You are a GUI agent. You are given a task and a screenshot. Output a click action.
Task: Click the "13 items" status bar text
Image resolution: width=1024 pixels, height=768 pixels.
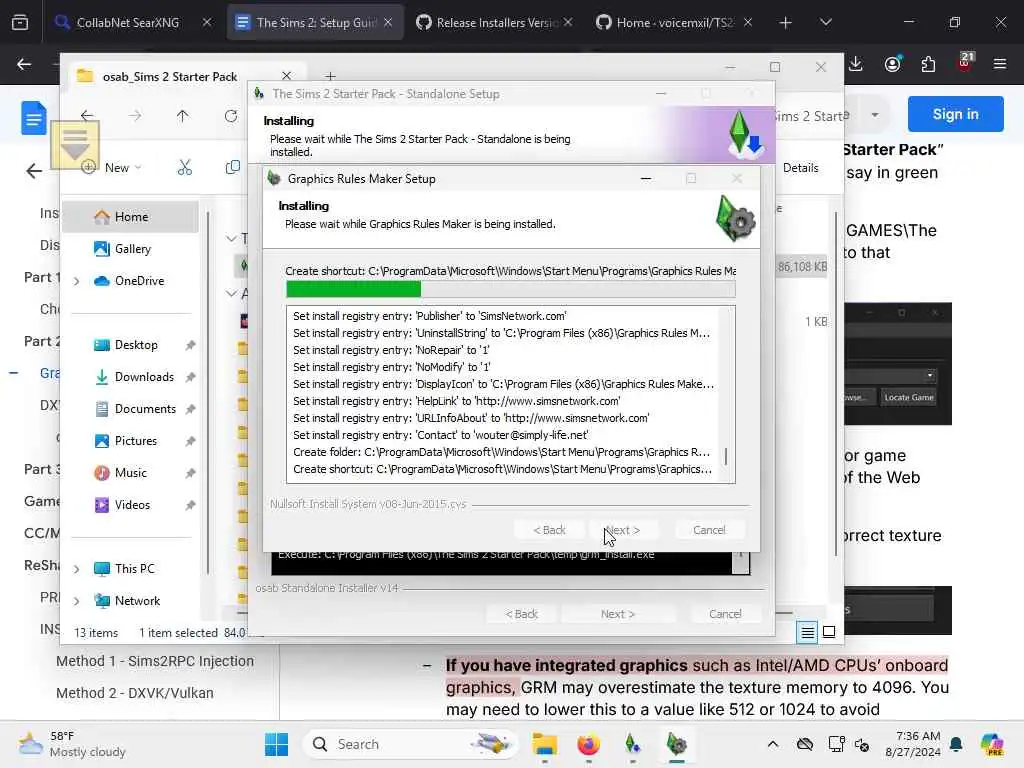[96, 633]
